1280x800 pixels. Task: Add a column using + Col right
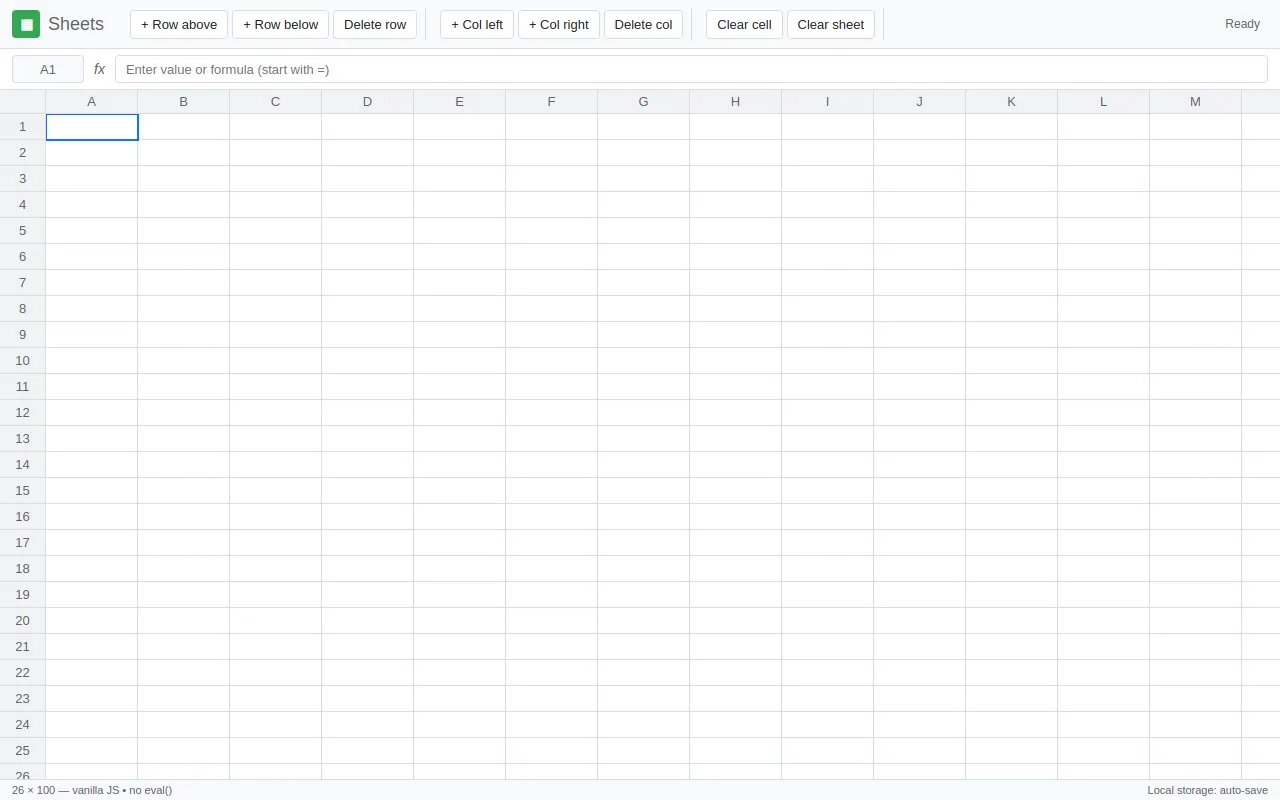[x=559, y=24]
